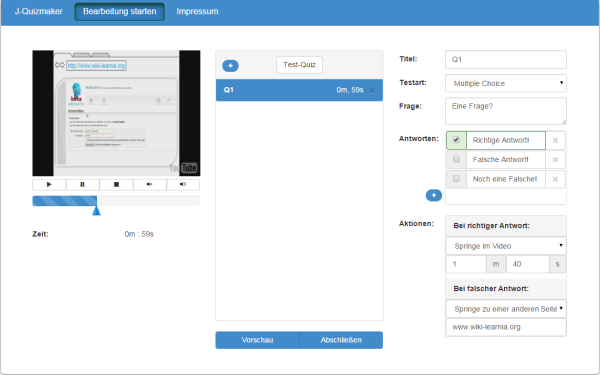The width and height of the screenshot is (600, 375).
Task: Uncheck the 'Richtige Antwort!' checkbox
Action: [x=456, y=140]
